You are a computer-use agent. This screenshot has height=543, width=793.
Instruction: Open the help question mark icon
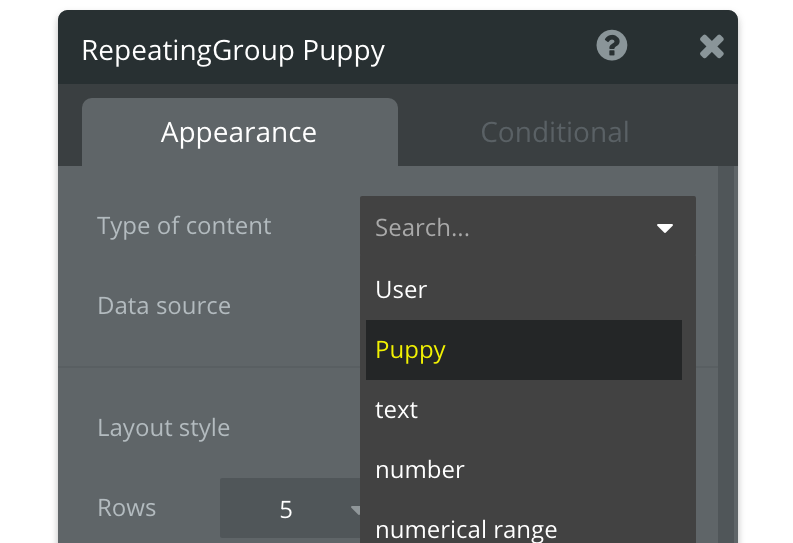click(x=611, y=46)
